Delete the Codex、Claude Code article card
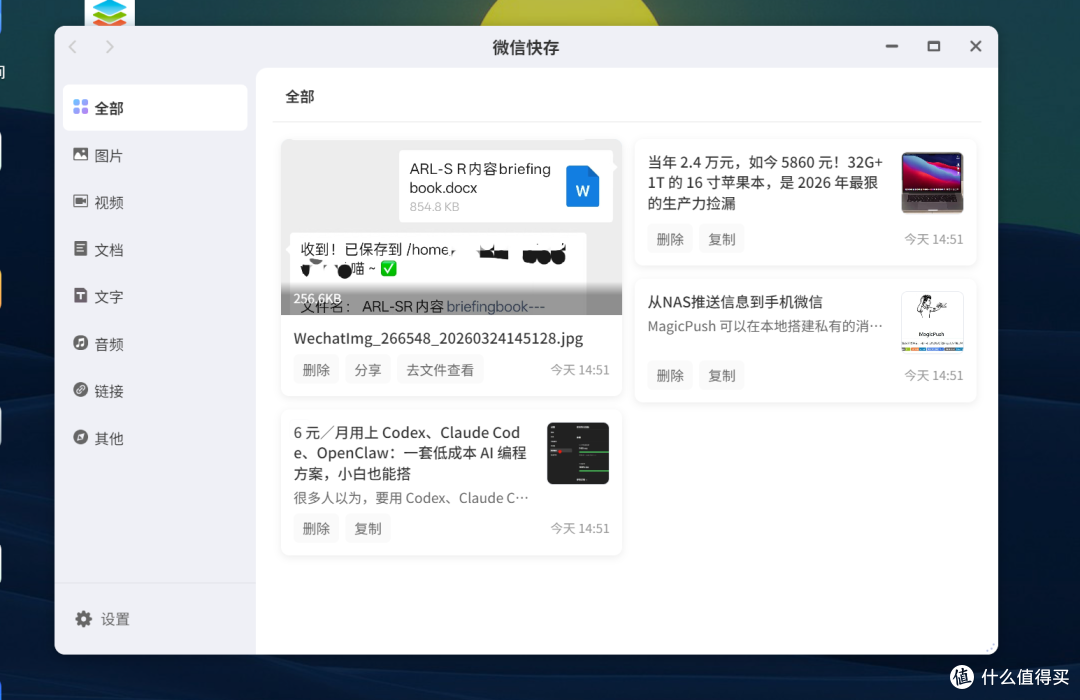The image size is (1080, 700). [x=316, y=528]
